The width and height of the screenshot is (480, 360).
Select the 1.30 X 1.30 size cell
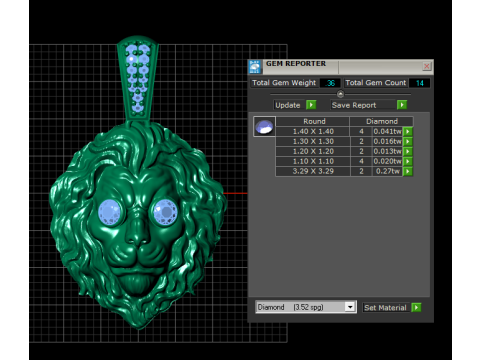click(313, 141)
